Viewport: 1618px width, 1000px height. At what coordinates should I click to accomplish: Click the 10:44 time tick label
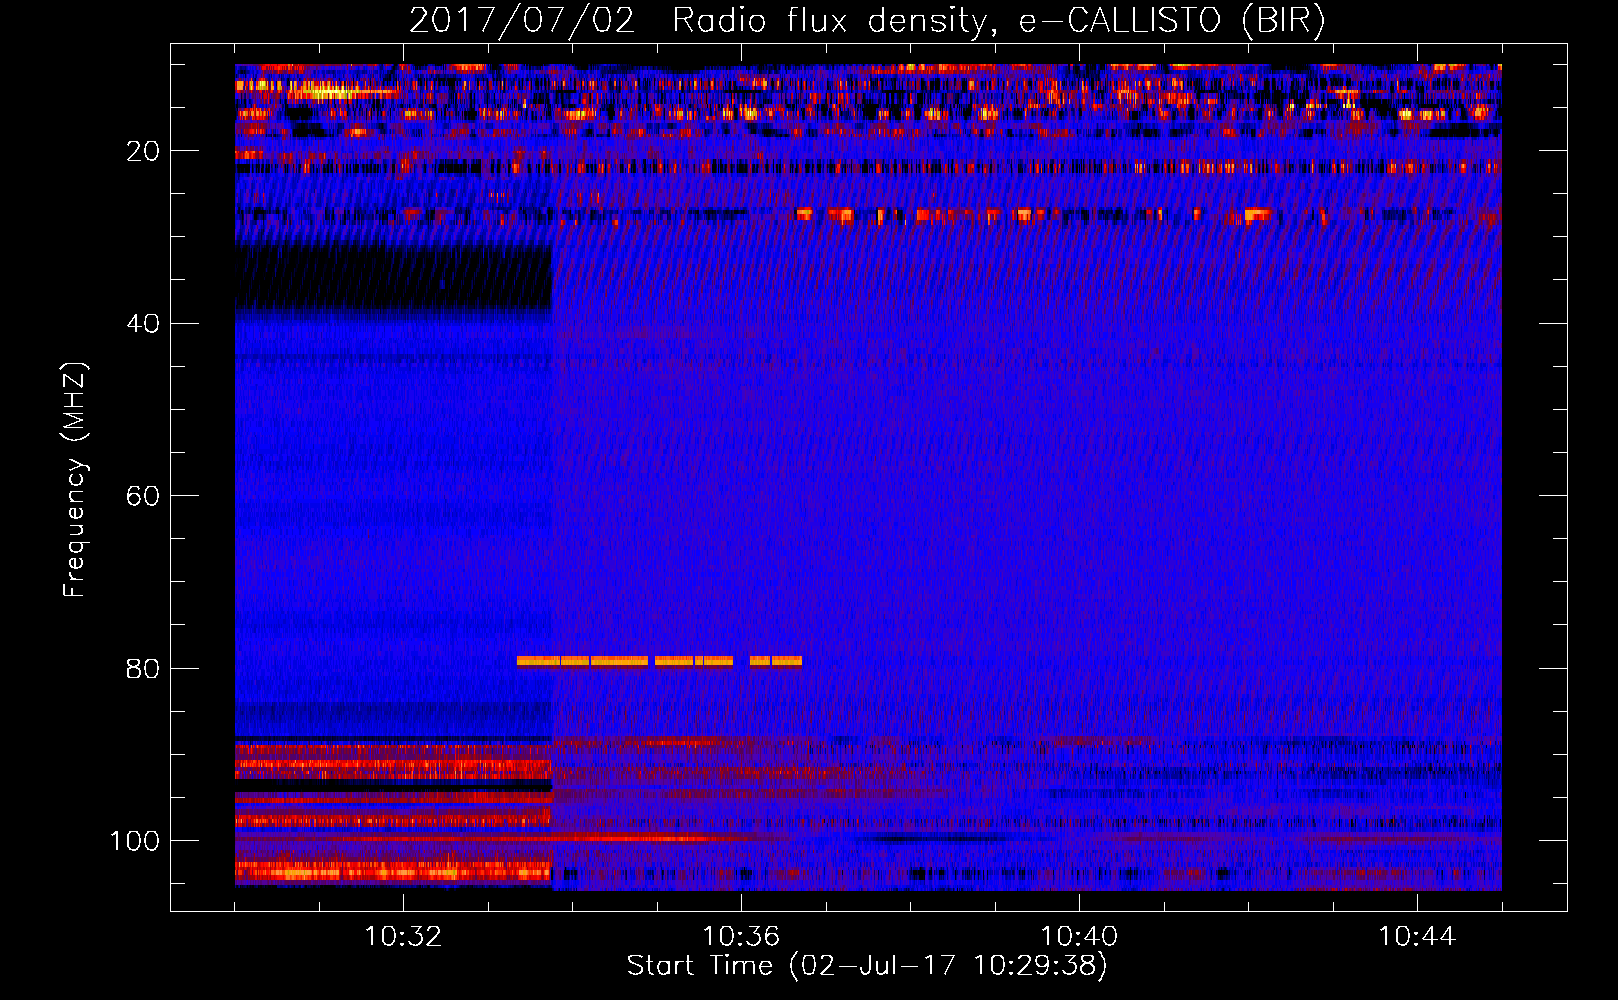pos(1417,937)
